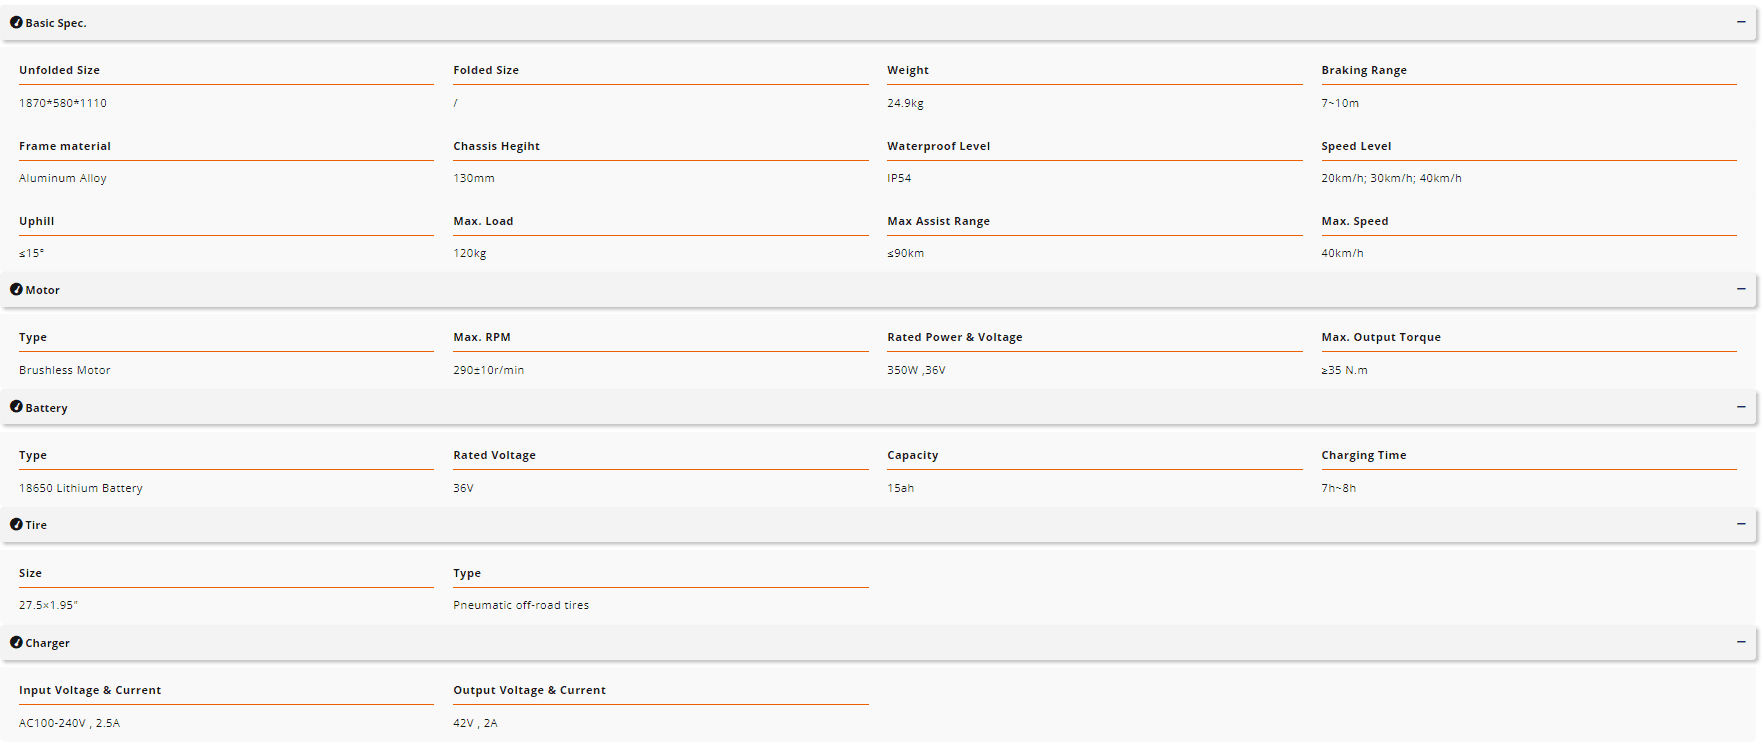Select the Tire header title

(x=36, y=525)
